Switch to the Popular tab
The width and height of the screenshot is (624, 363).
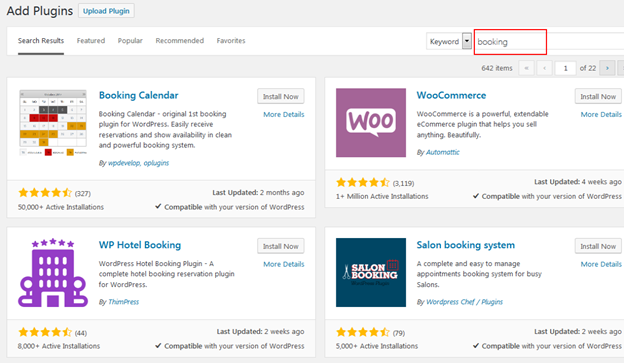pos(130,41)
